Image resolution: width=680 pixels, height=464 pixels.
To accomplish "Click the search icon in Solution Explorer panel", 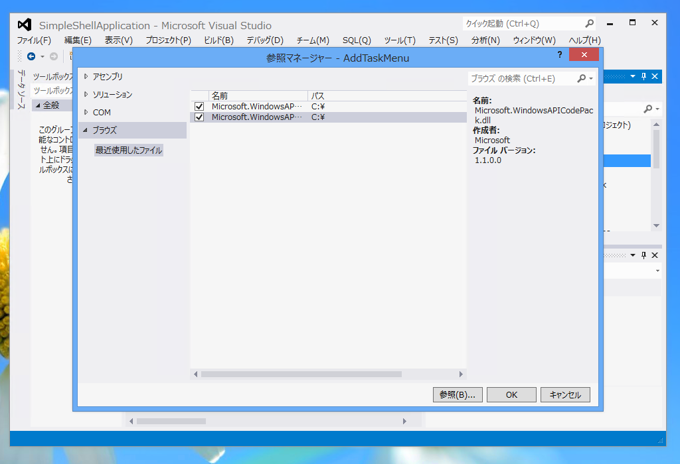I will pos(648,109).
